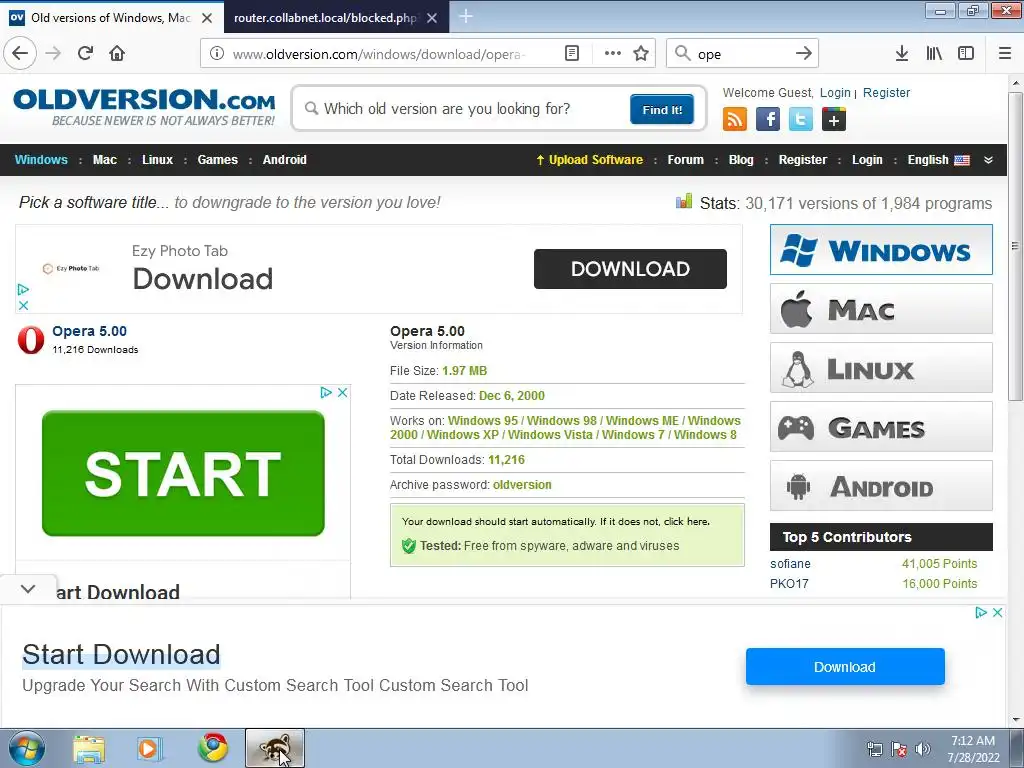Toggle reader view icon in the address bar

(571, 54)
